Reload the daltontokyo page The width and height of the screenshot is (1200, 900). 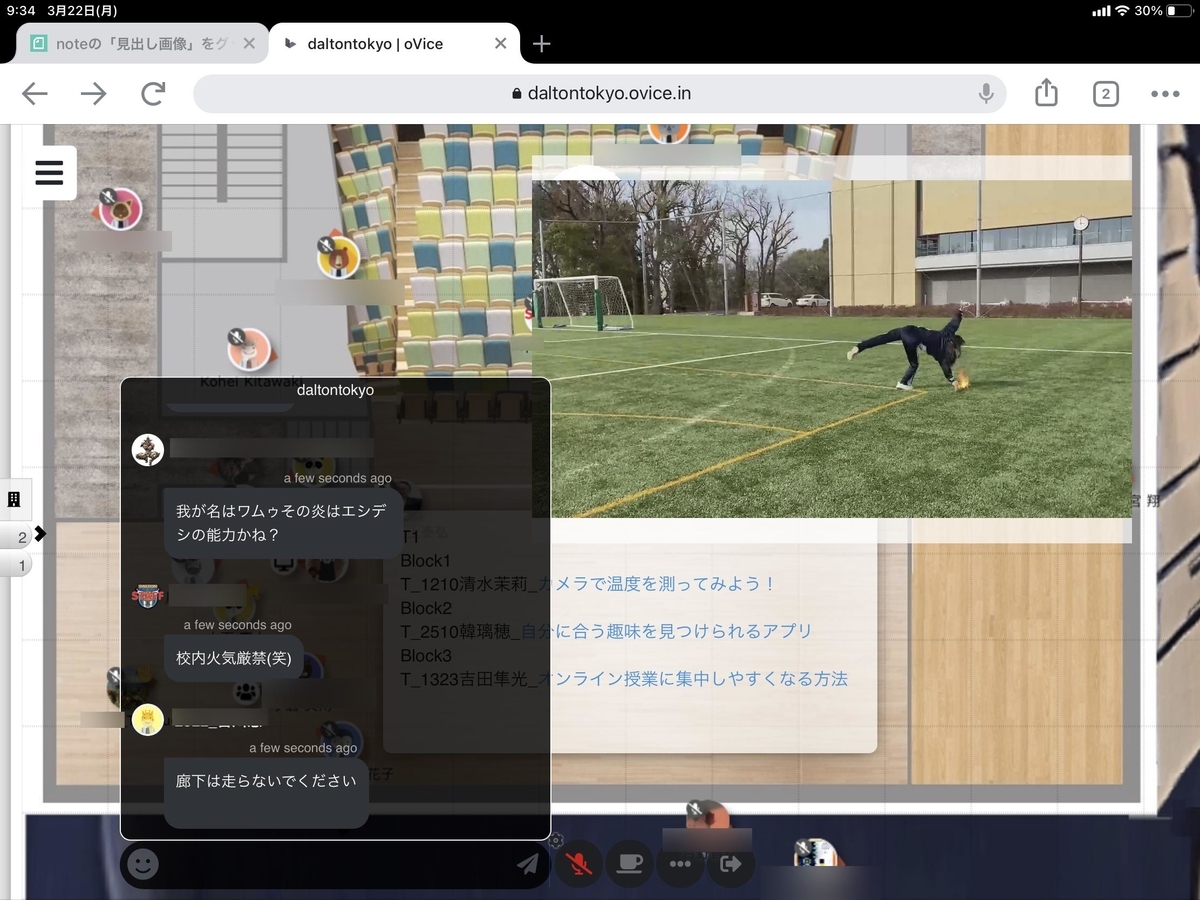[153, 94]
